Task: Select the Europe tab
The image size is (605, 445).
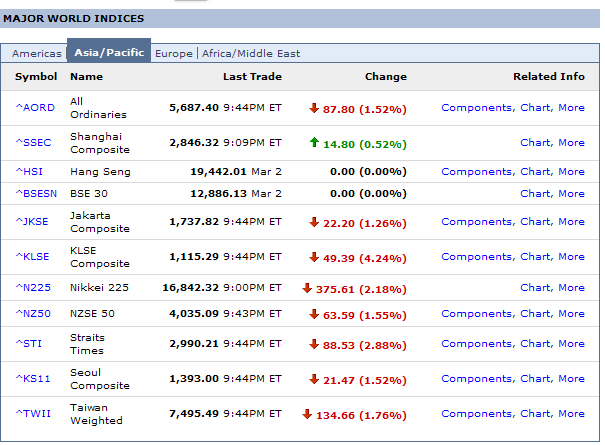Action: tap(173, 53)
